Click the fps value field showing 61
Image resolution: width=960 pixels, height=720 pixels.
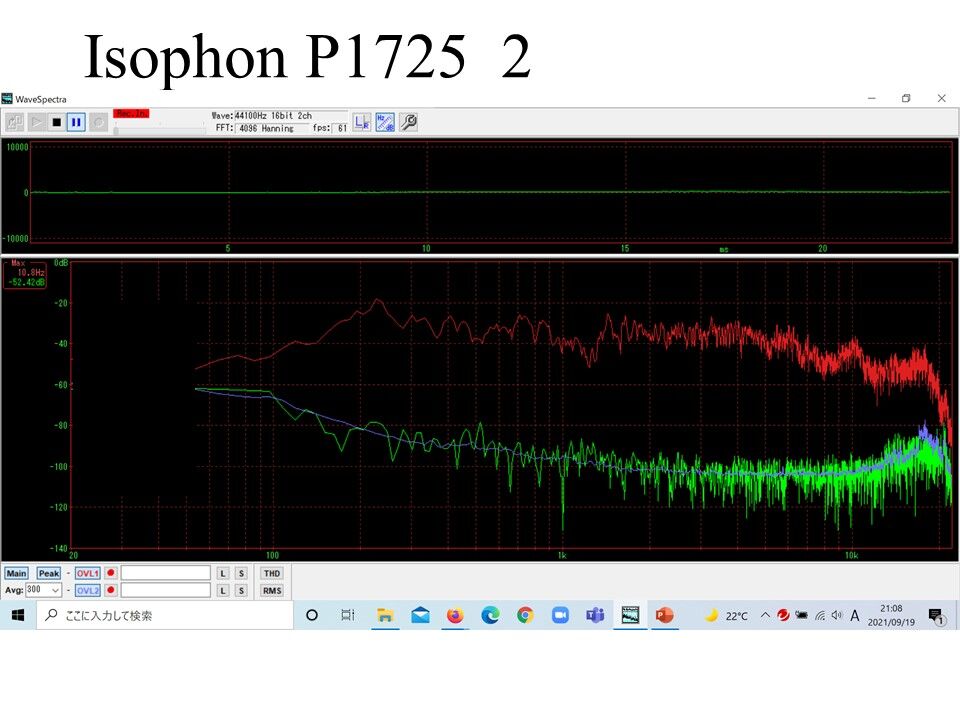[342, 129]
